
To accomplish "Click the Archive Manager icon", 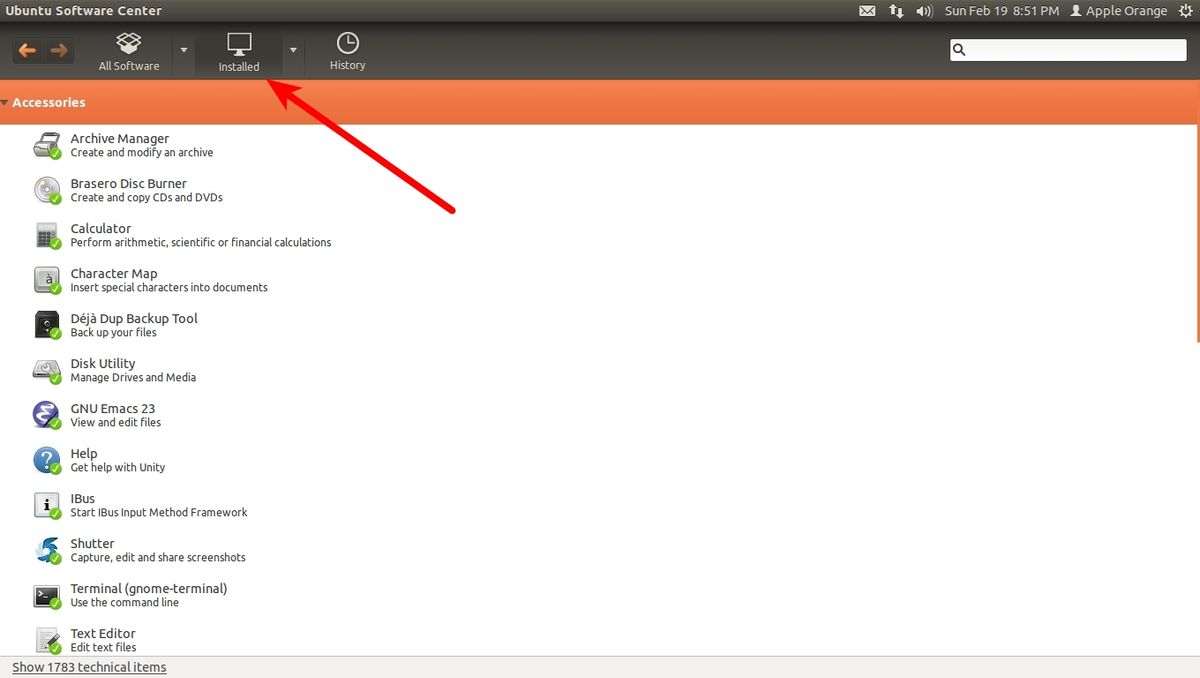I will 46,144.
